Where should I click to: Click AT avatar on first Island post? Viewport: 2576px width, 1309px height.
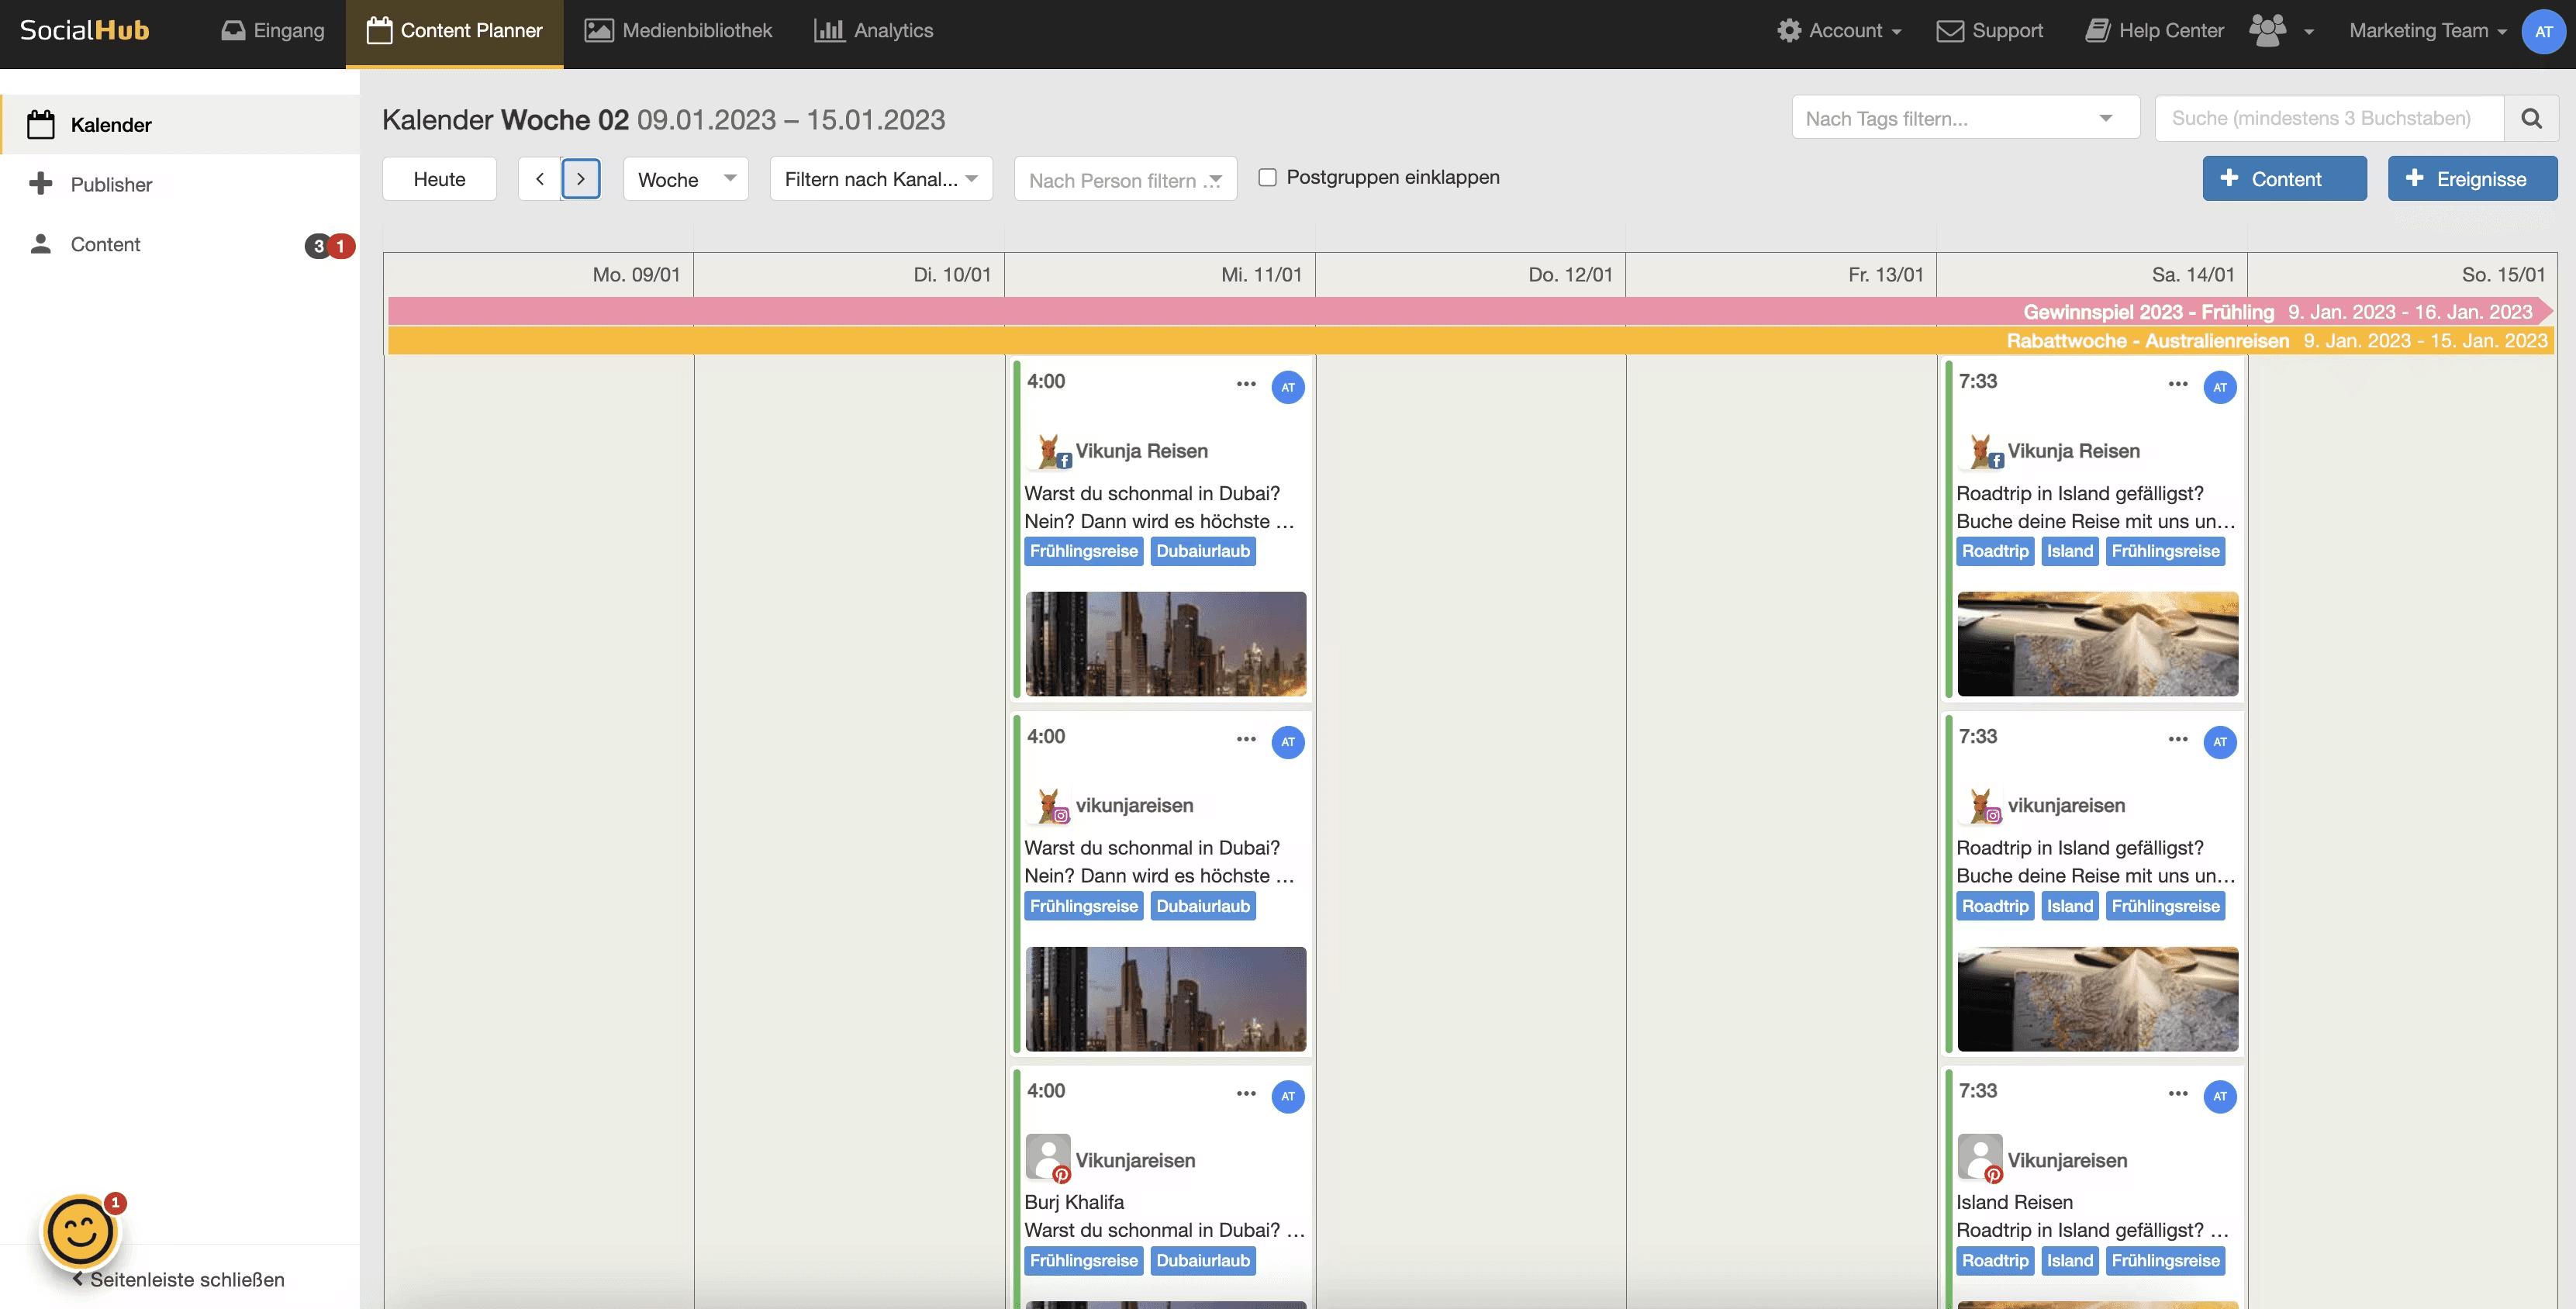coord(2219,387)
